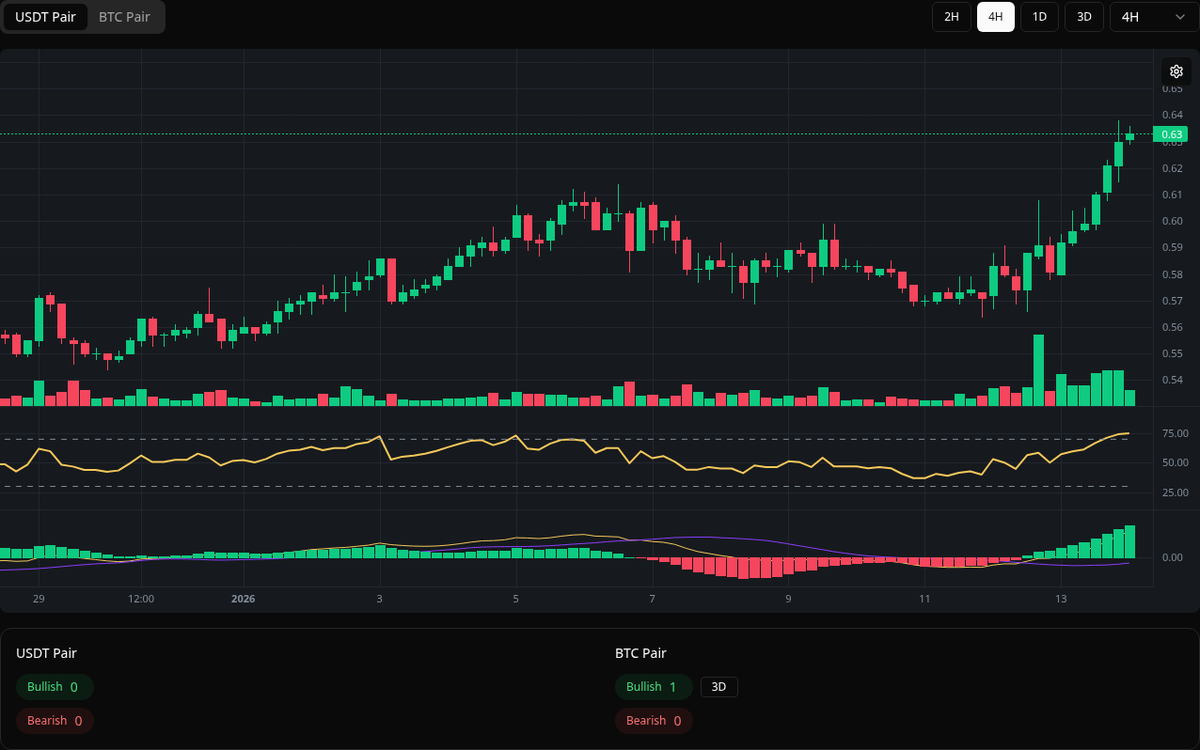The image size is (1200, 750).
Task: Click the BTC Pair Bullish 1 badge
Action: (654, 687)
